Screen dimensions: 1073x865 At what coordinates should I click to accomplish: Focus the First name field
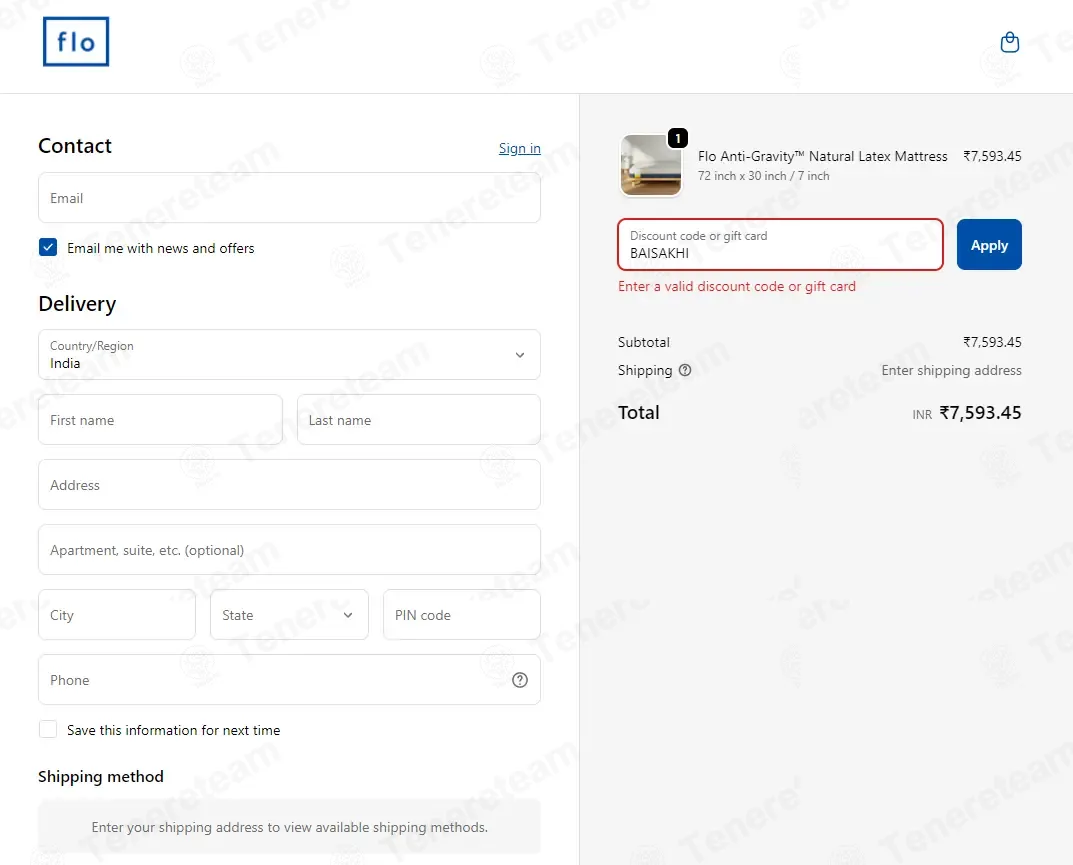160,419
